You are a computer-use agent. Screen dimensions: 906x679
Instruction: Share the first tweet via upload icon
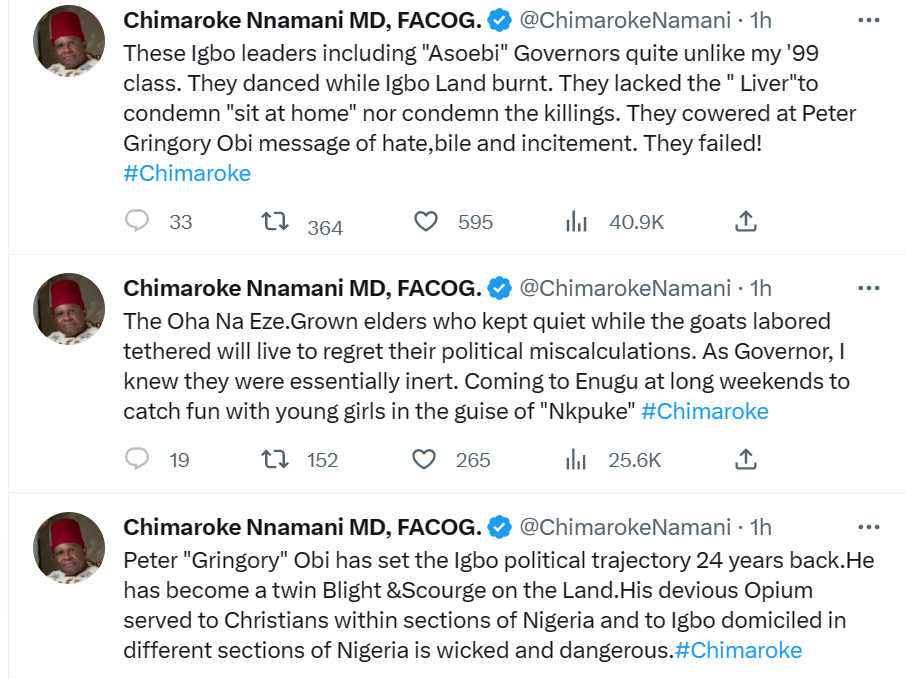coord(745,221)
